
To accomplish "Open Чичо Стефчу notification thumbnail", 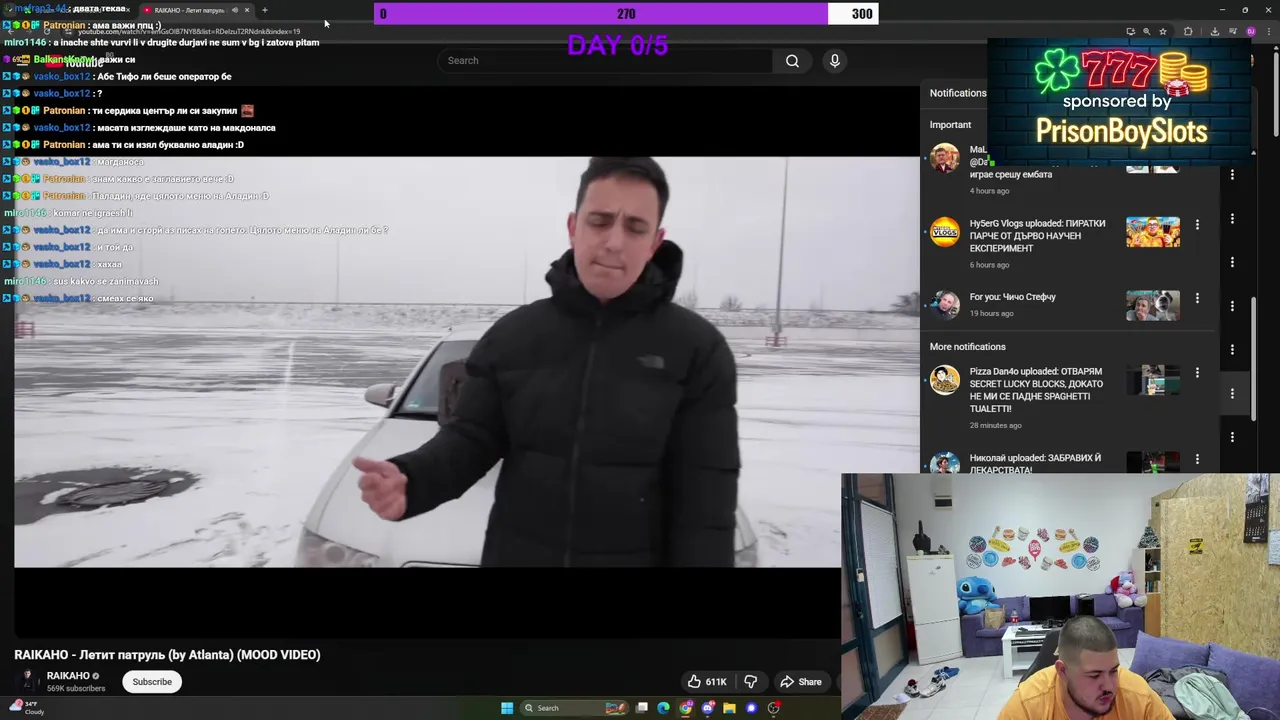I will coord(1153,305).
